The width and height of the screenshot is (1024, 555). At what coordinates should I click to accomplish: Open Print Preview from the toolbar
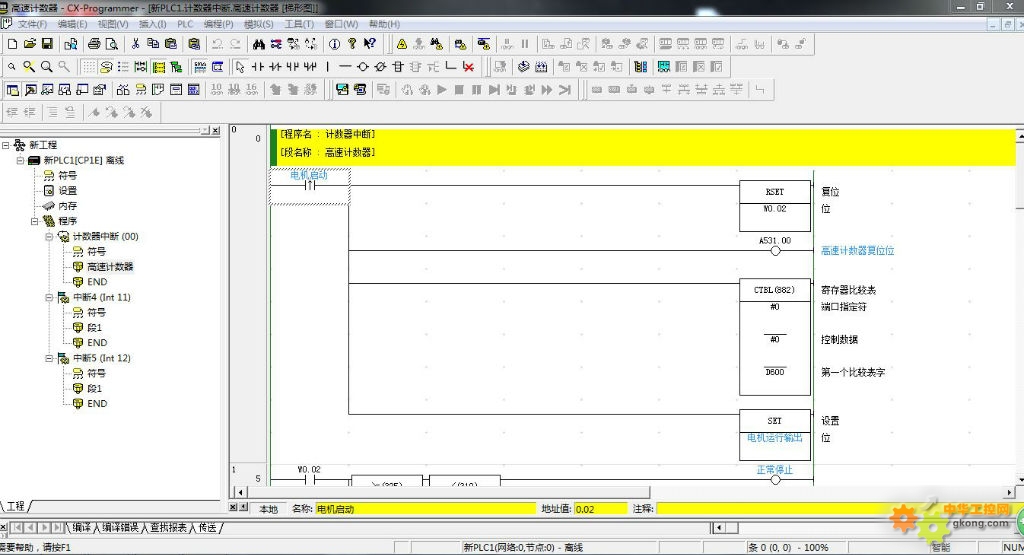112,44
